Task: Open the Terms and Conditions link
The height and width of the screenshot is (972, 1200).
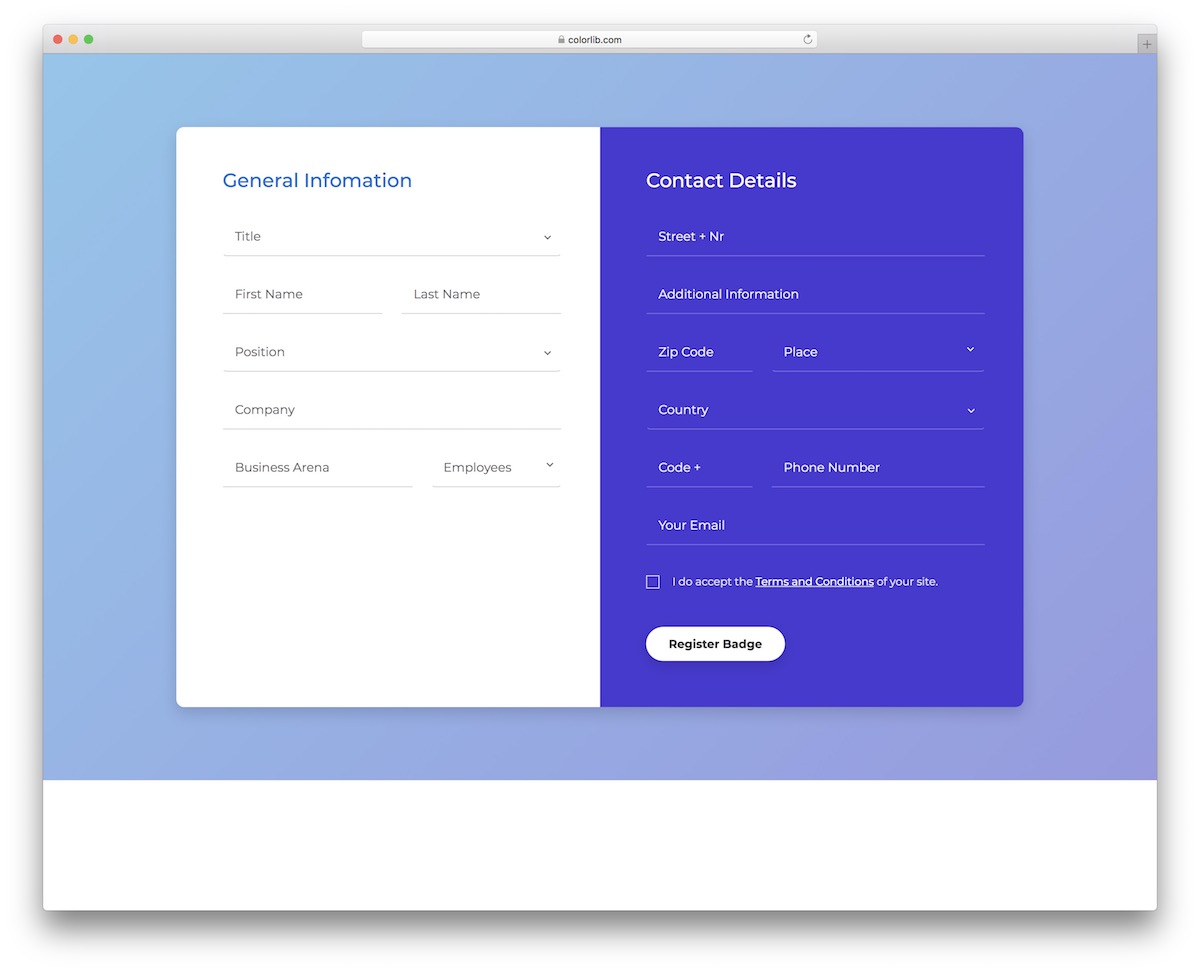Action: click(814, 581)
